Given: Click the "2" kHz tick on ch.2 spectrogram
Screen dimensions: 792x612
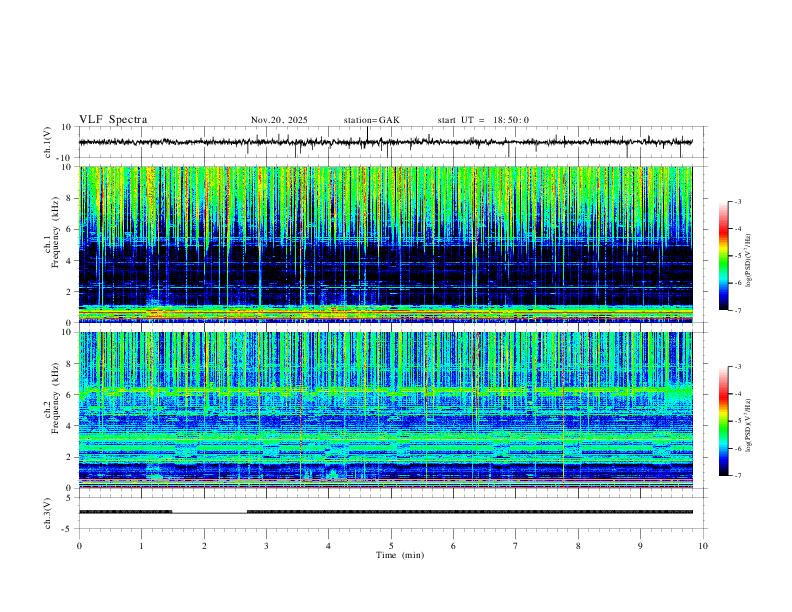Looking at the screenshot, I should [x=69, y=457].
